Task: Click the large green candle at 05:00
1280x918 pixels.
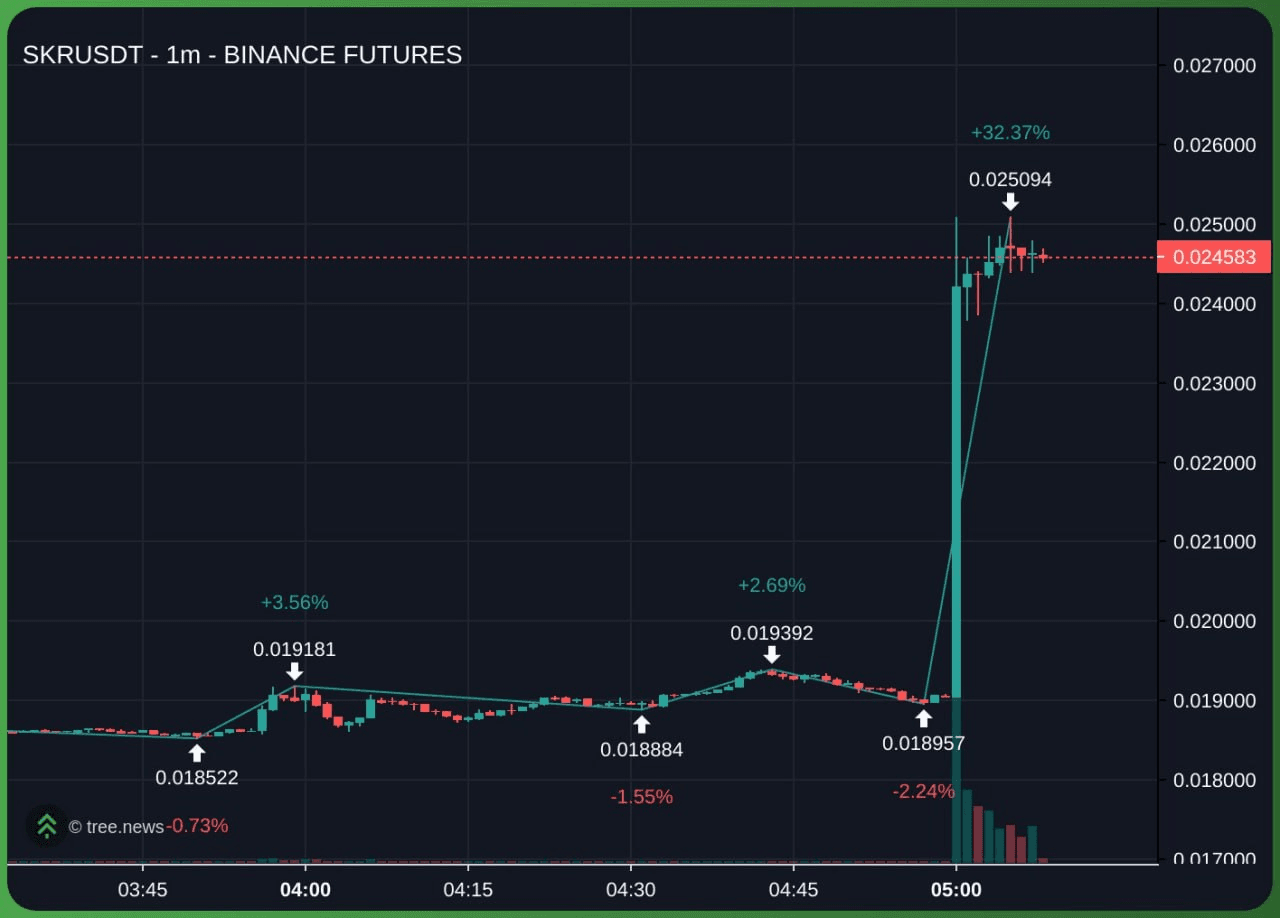Action: 956,490
